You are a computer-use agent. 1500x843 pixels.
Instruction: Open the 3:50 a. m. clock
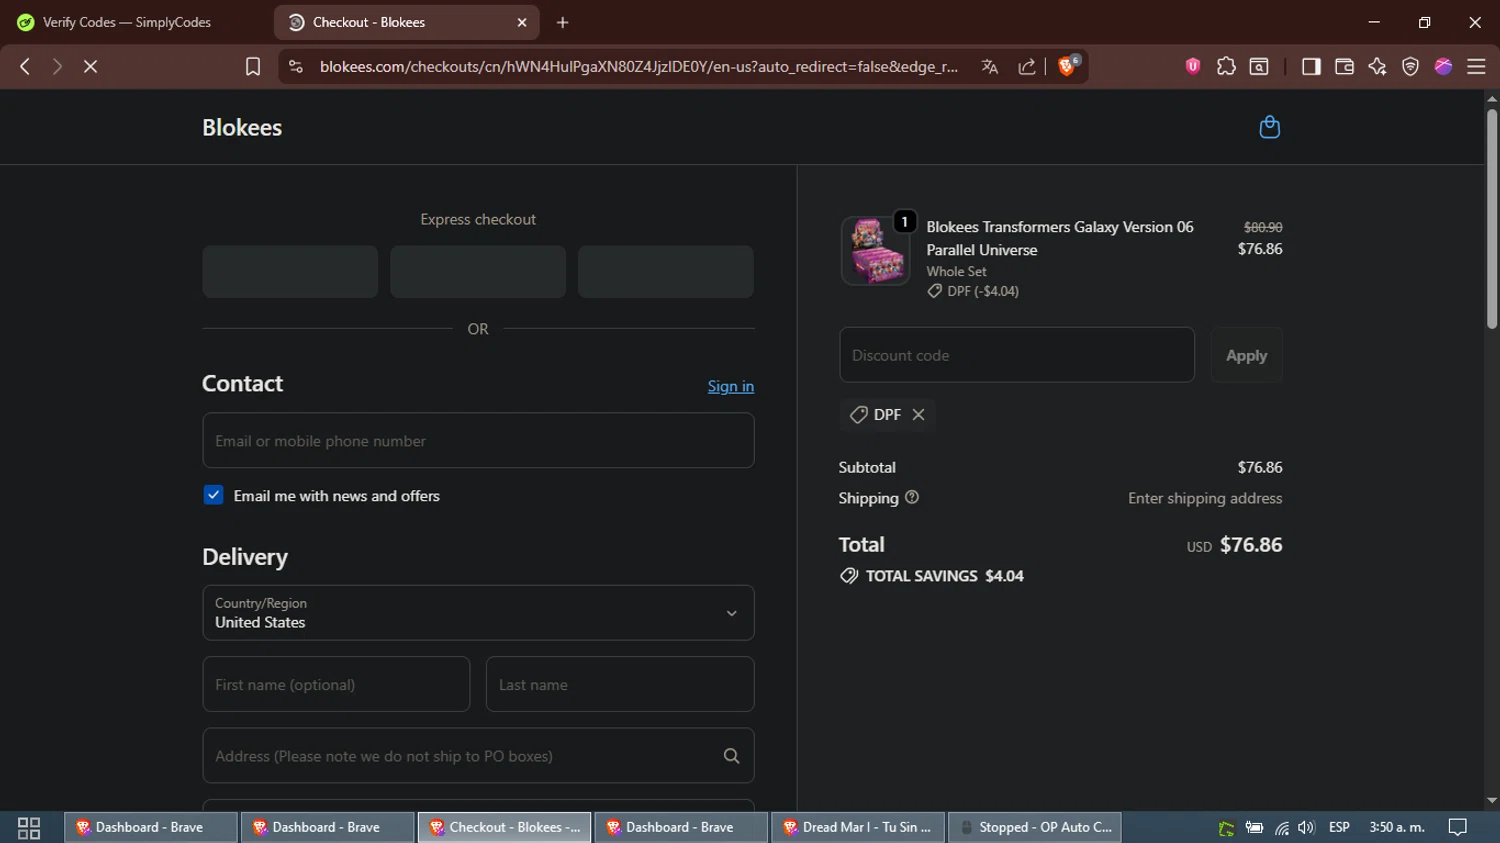(x=1397, y=827)
